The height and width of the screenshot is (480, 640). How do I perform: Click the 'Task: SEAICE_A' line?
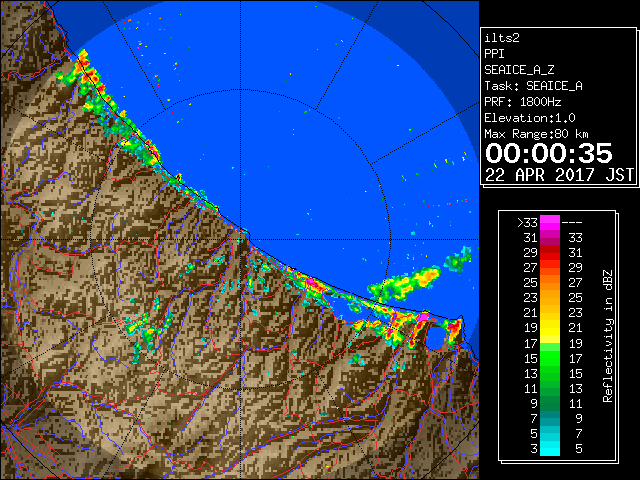click(x=533, y=86)
